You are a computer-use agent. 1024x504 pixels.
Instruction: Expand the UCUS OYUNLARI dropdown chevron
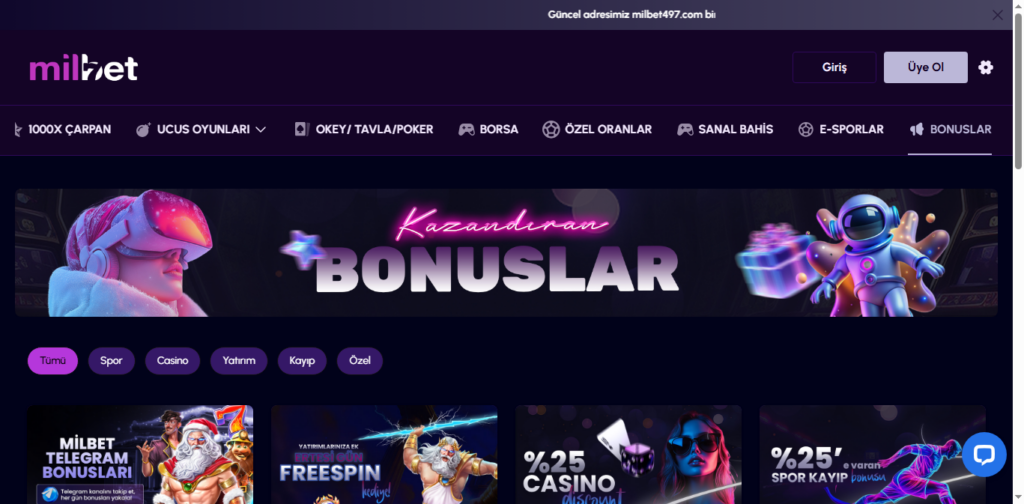point(261,130)
